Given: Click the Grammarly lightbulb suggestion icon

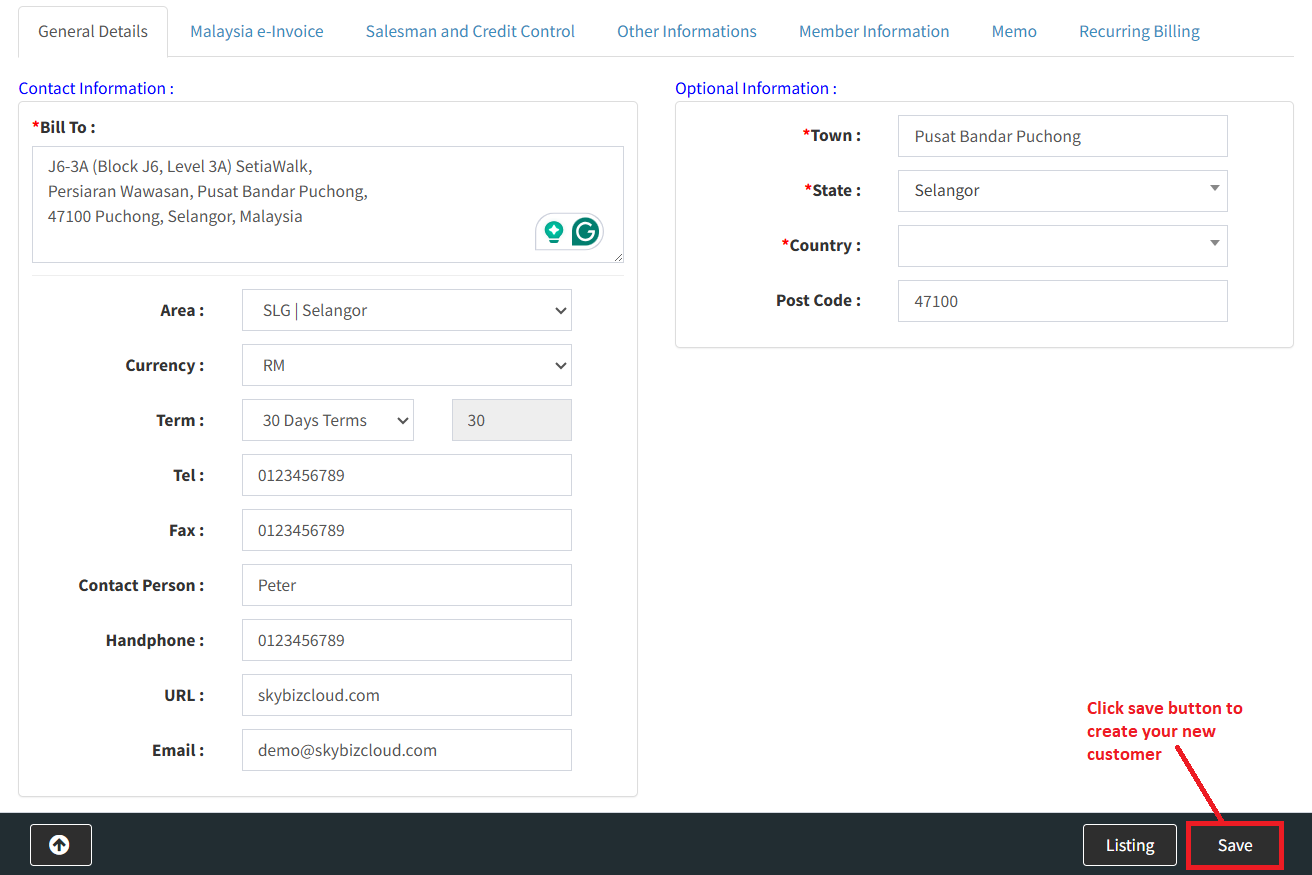Looking at the screenshot, I should click(553, 232).
